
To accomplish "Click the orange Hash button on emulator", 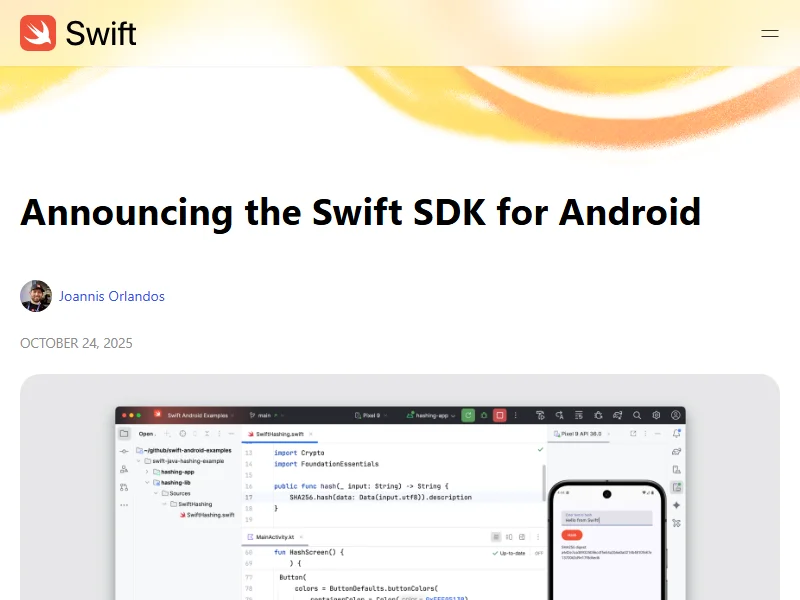I will coord(573,535).
